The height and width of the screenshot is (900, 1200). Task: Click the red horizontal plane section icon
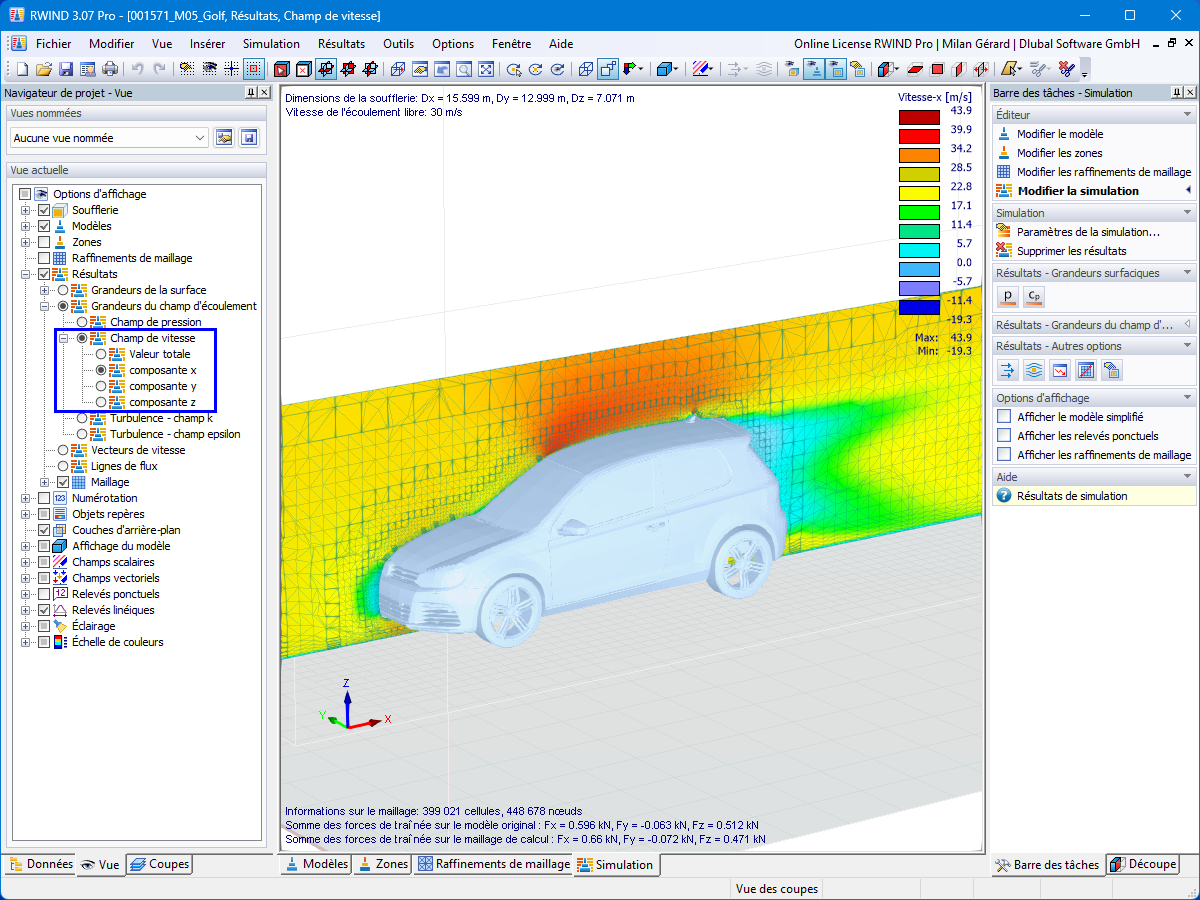pos(915,69)
